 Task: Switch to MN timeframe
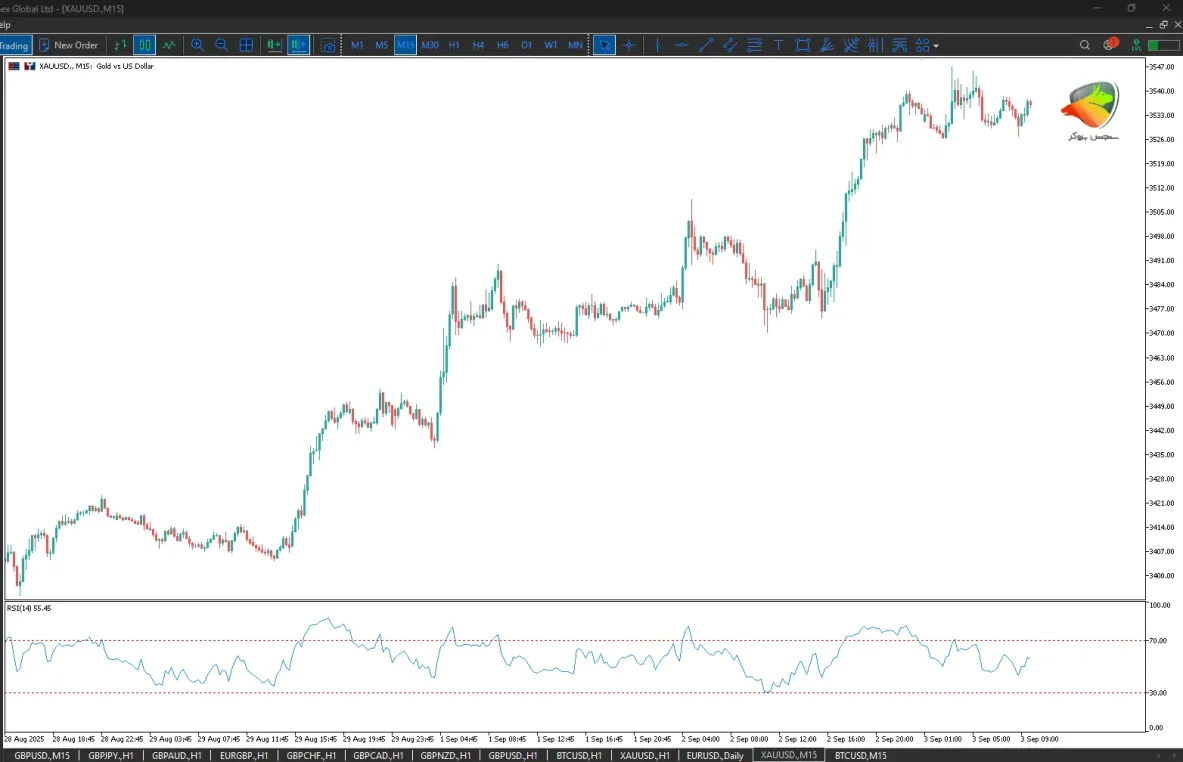(x=575, y=45)
